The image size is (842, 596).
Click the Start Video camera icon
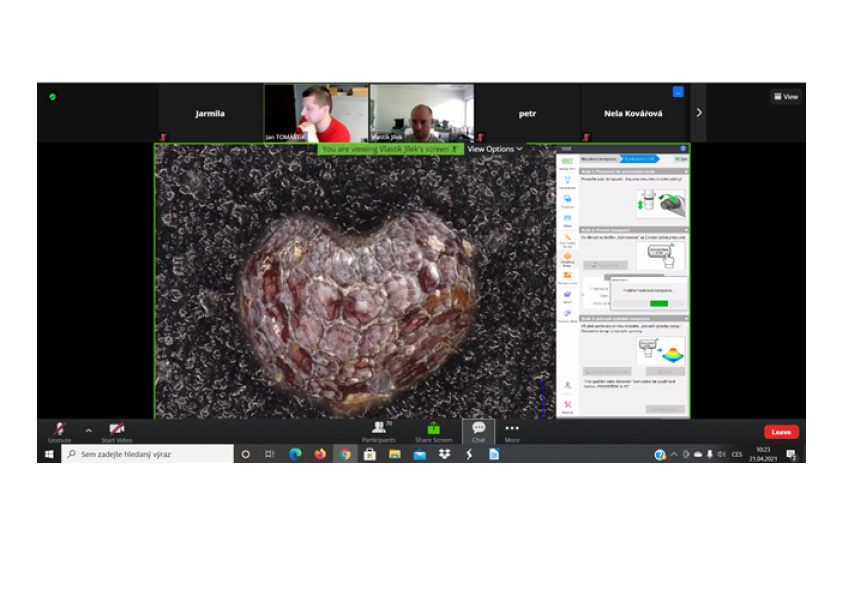(117, 428)
